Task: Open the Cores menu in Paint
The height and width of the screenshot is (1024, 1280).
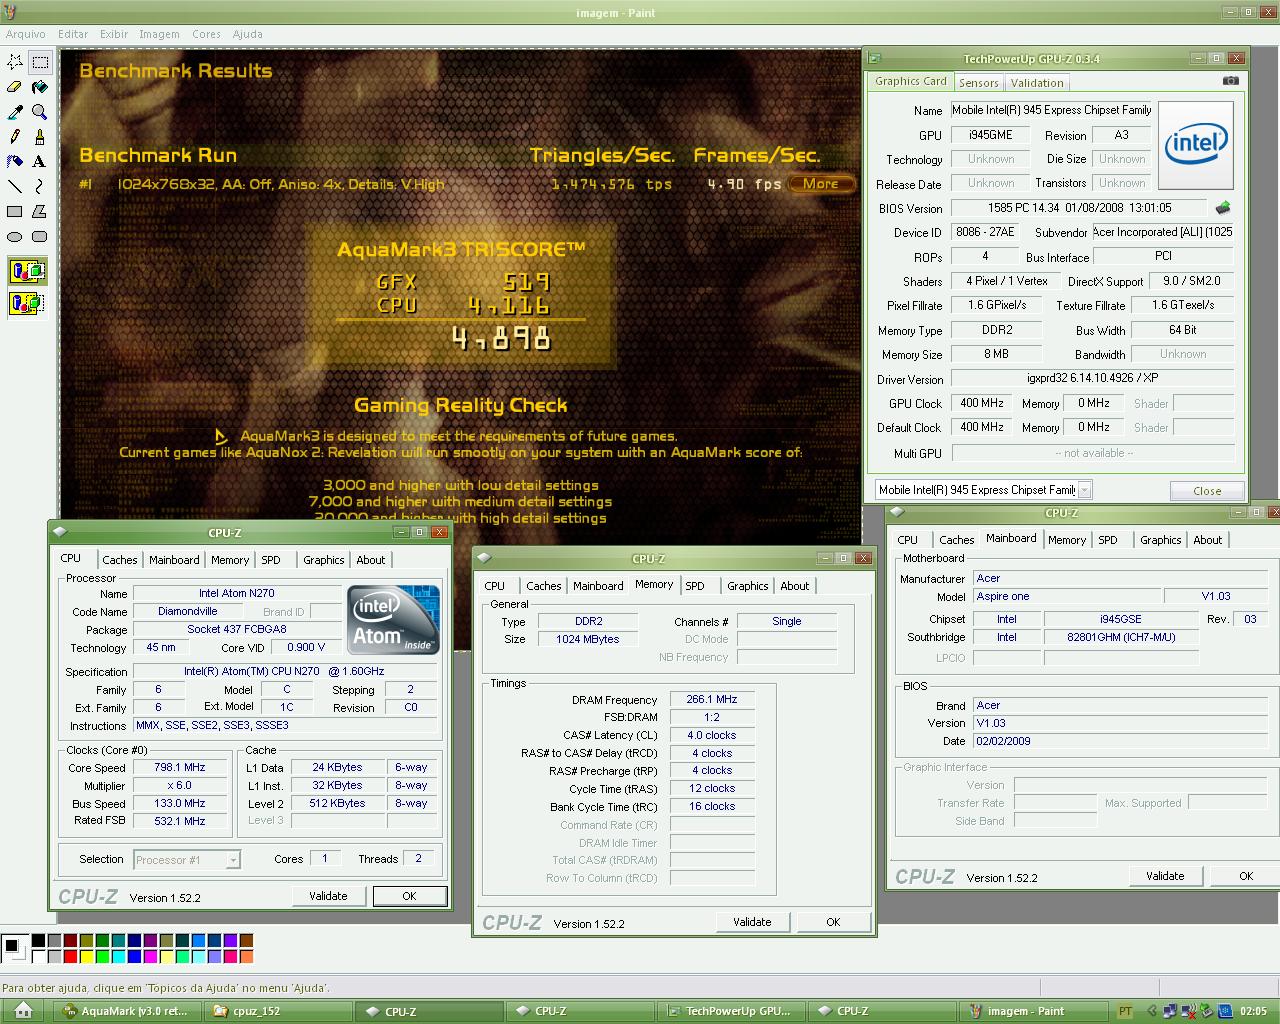Action: pyautogui.click(x=206, y=34)
